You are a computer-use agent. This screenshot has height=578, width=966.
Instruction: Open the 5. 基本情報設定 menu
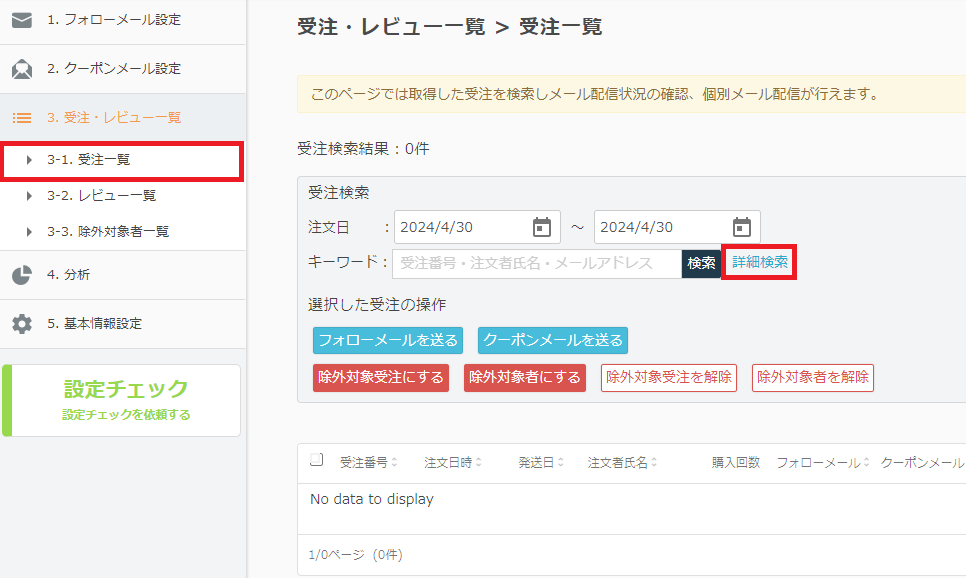coord(94,324)
